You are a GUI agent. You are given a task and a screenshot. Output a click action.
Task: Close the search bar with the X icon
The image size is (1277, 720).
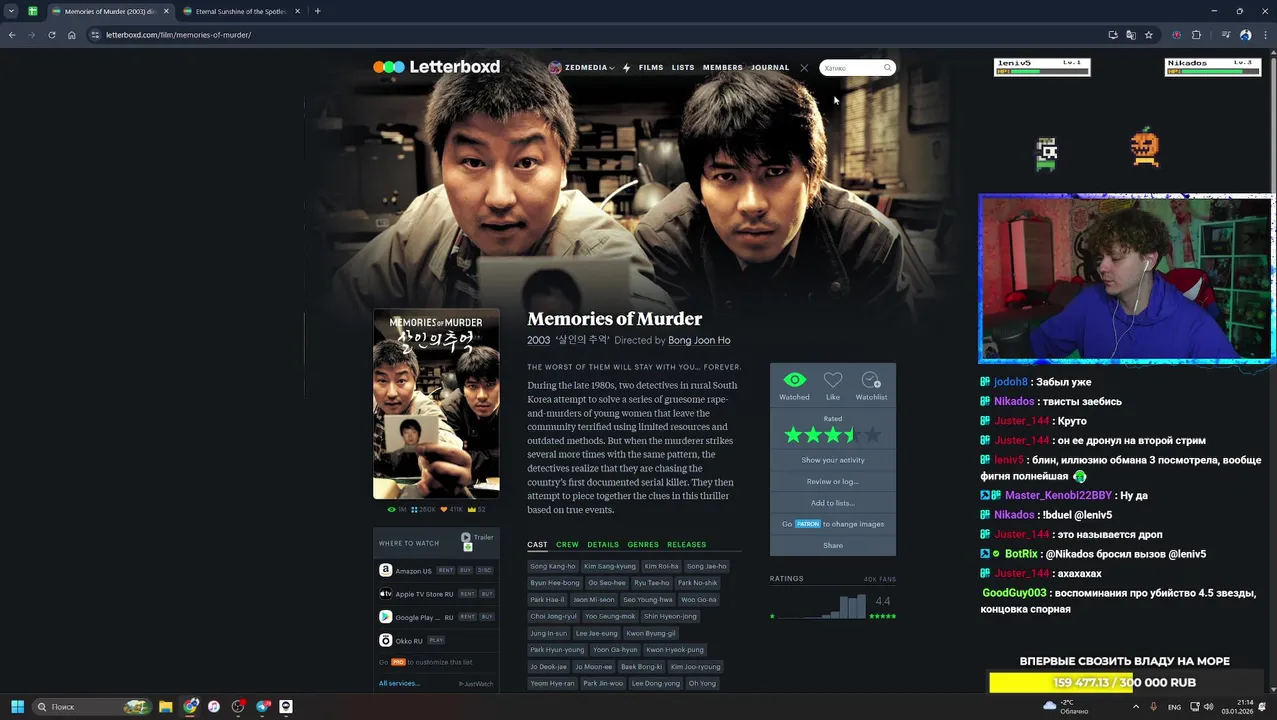(x=804, y=68)
